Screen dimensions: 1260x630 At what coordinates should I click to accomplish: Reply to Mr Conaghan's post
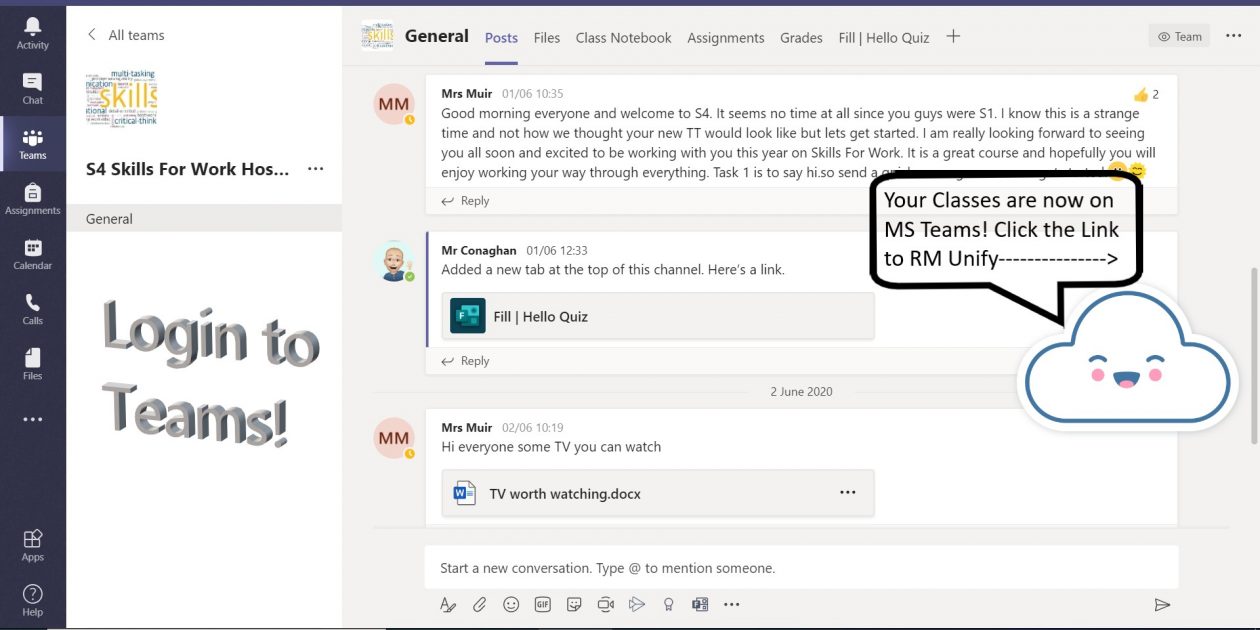point(466,361)
